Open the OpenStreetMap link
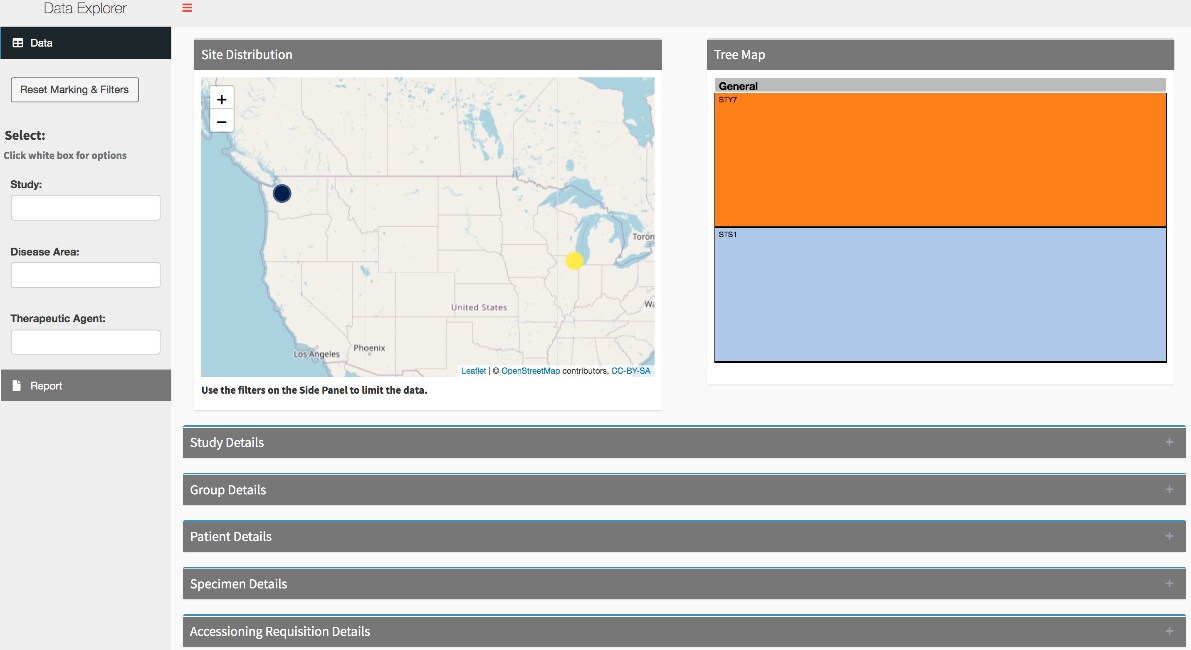1191x650 pixels. point(530,371)
